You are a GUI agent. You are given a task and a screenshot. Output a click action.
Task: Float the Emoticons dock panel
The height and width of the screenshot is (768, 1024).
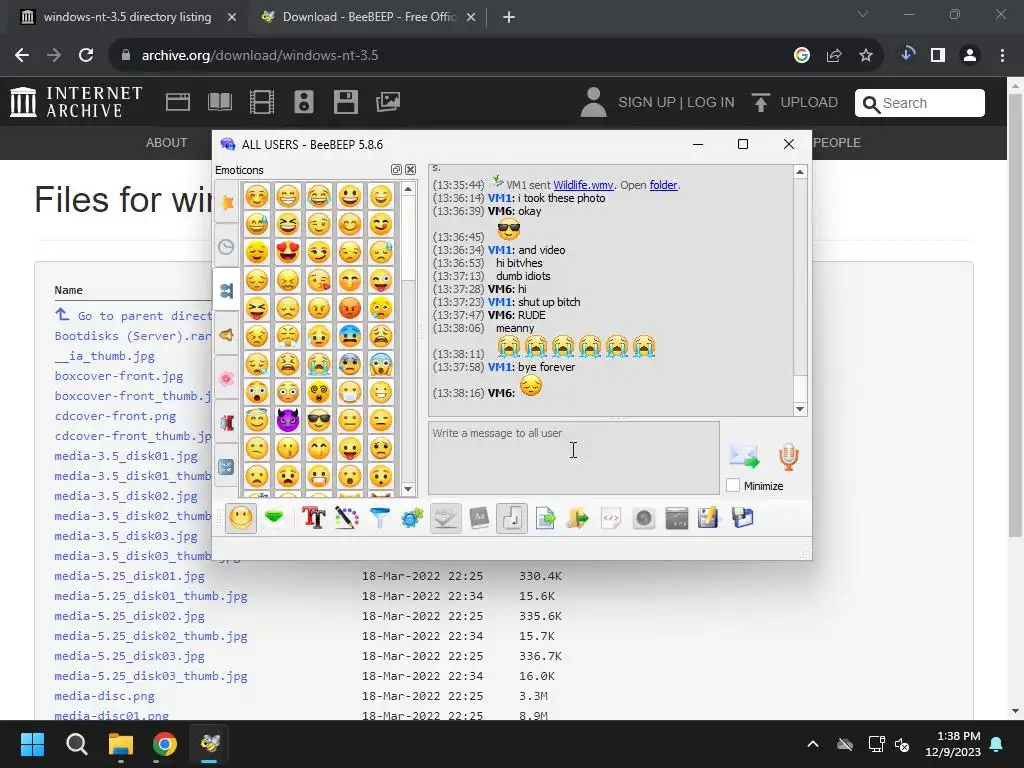click(x=396, y=170)
